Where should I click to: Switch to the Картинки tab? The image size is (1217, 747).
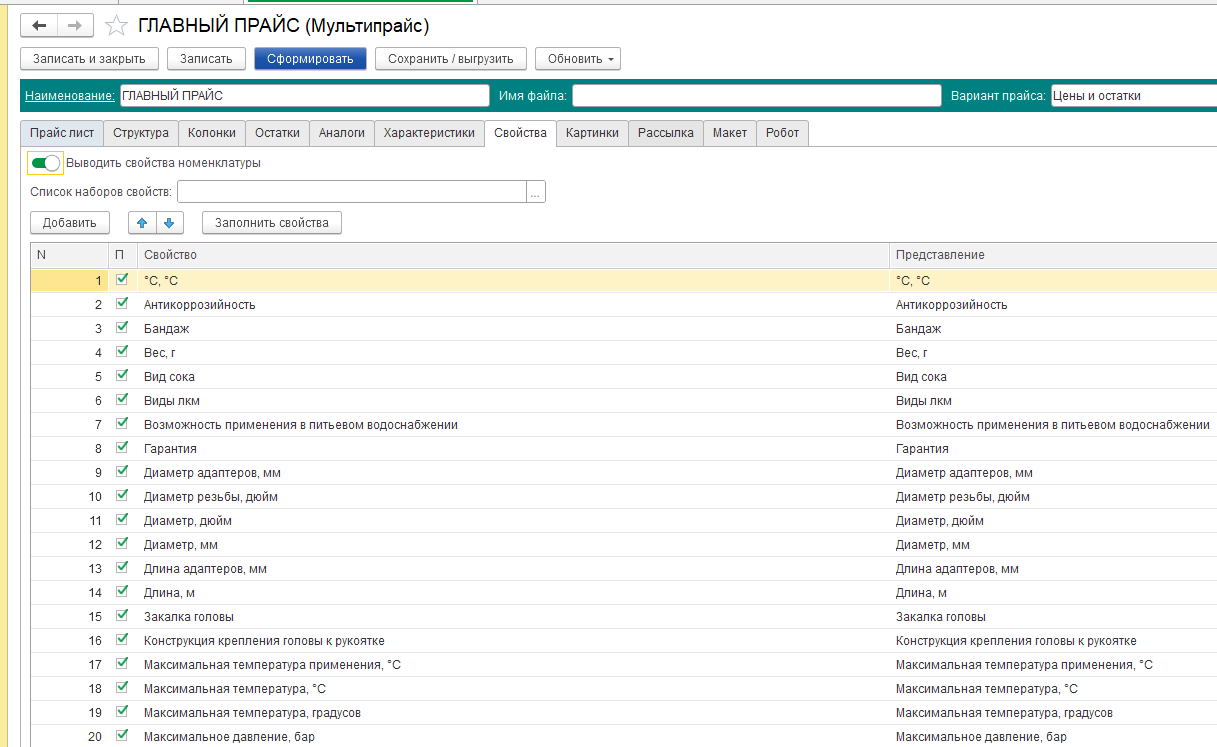(592, 133)
